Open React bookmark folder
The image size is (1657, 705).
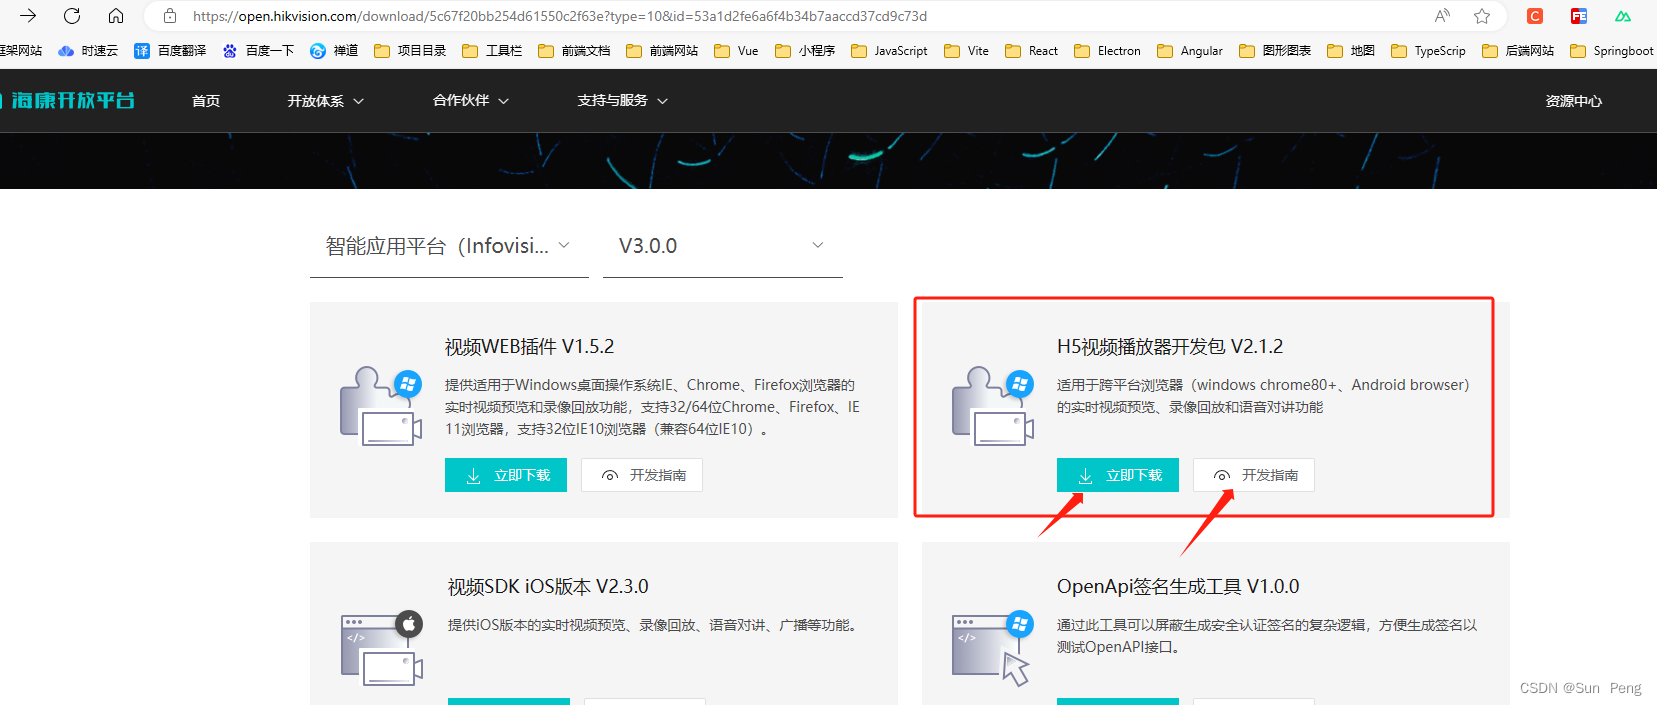coord(1031,51)
